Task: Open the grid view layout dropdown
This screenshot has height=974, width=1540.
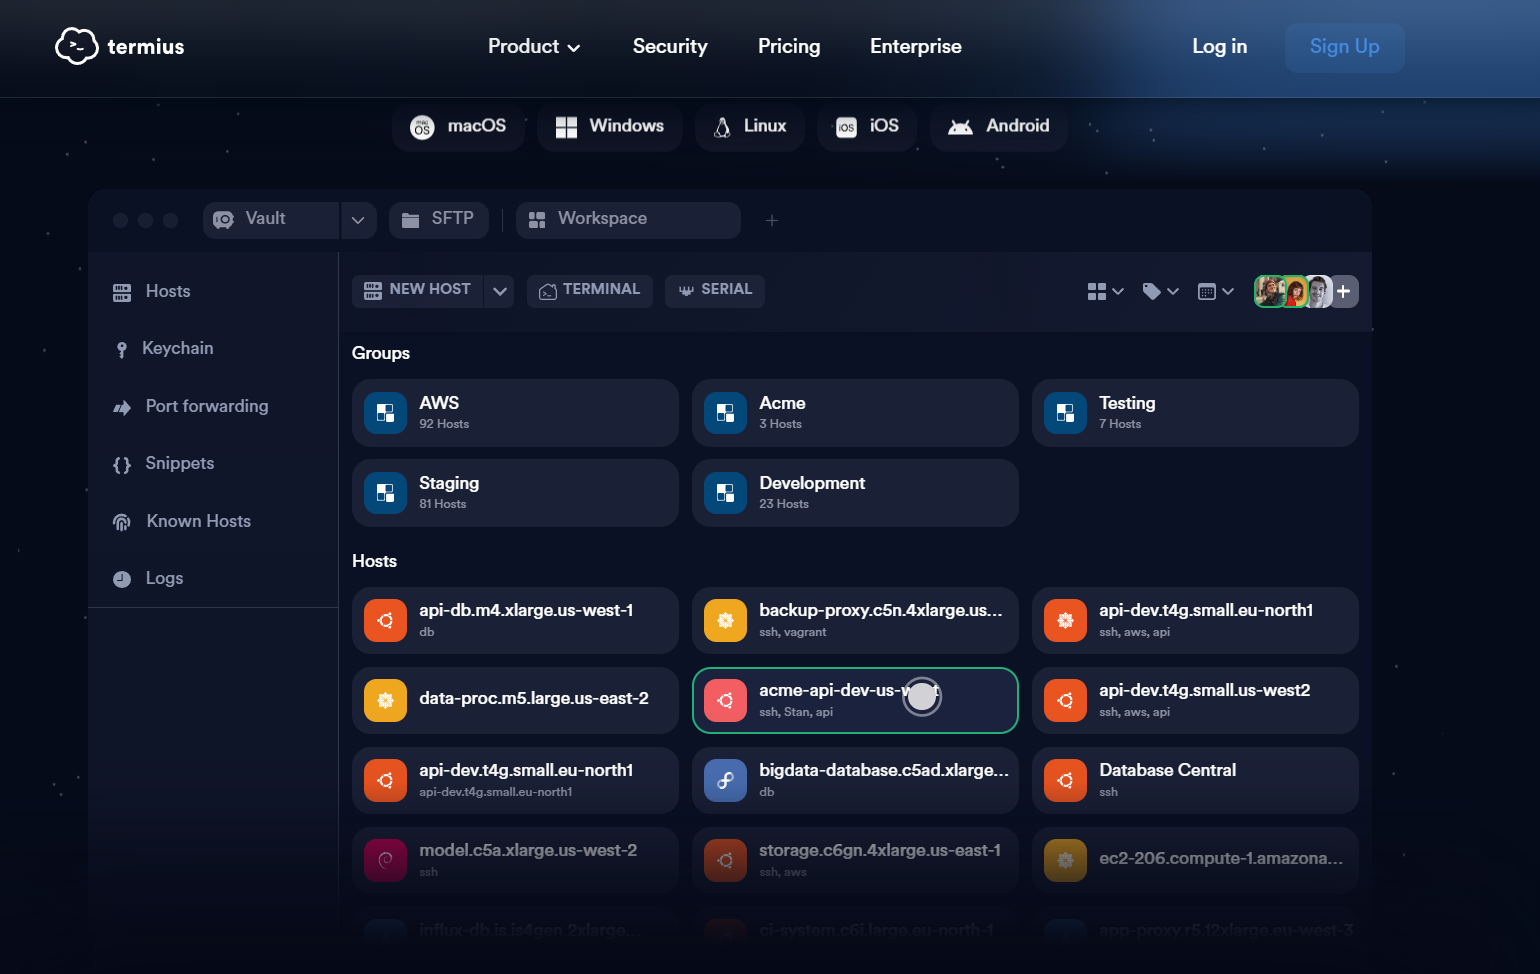Action: click(x=1106, y=291)
